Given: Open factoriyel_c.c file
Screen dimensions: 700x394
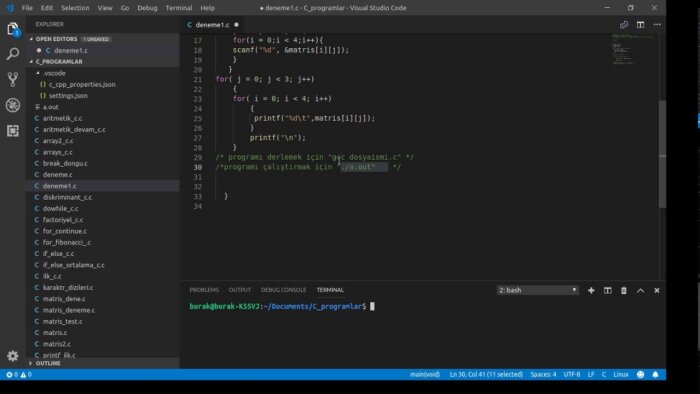Looking at the screenshot, I should click(103, 220).
